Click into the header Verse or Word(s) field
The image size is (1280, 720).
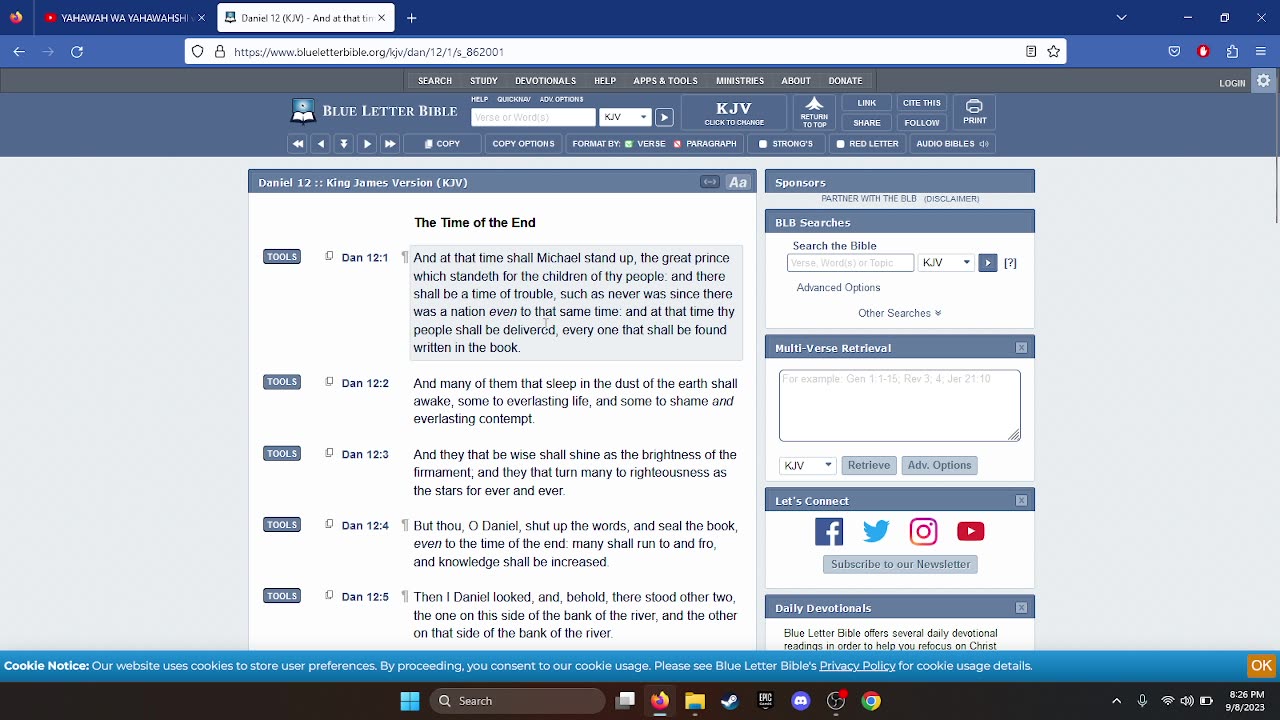[x=533, y=117]
